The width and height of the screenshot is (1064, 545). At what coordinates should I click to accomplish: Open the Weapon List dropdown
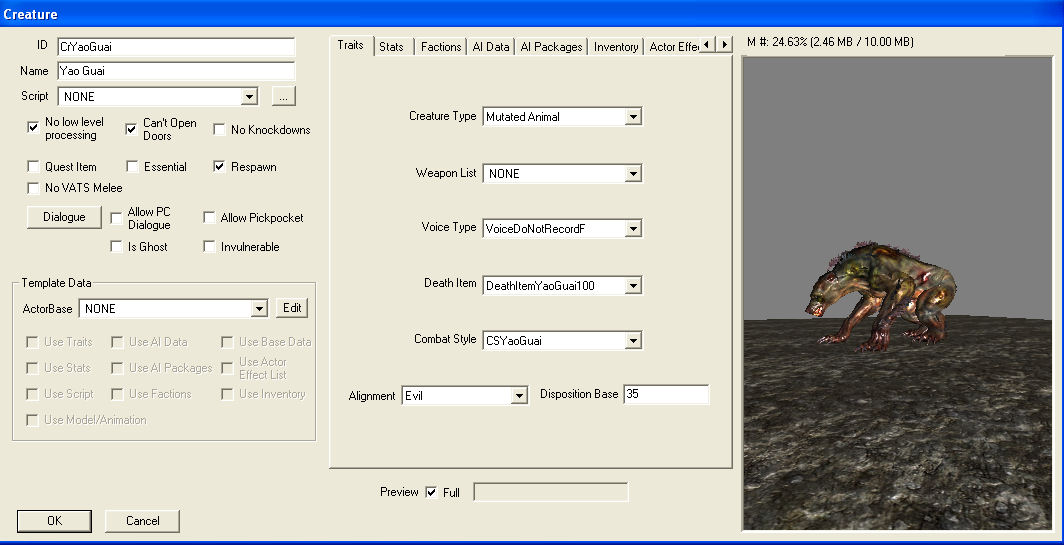633,174
